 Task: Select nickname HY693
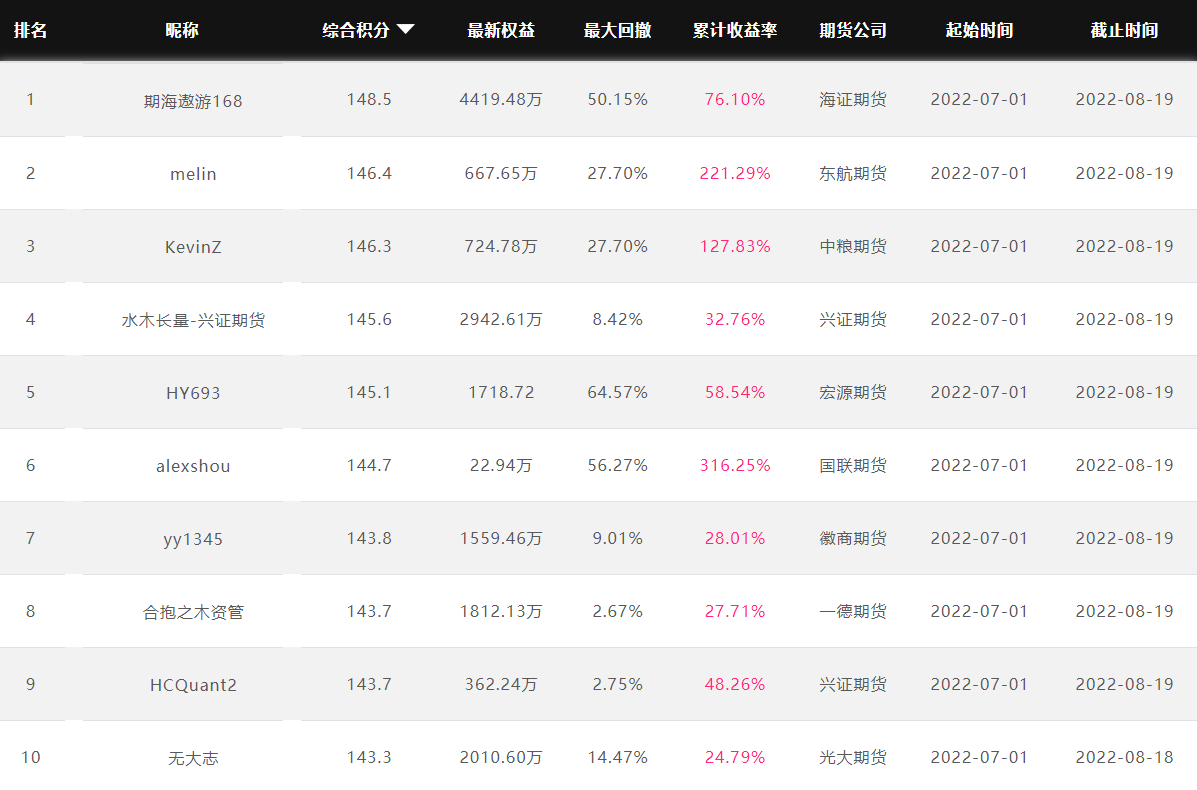click(193, 393)
